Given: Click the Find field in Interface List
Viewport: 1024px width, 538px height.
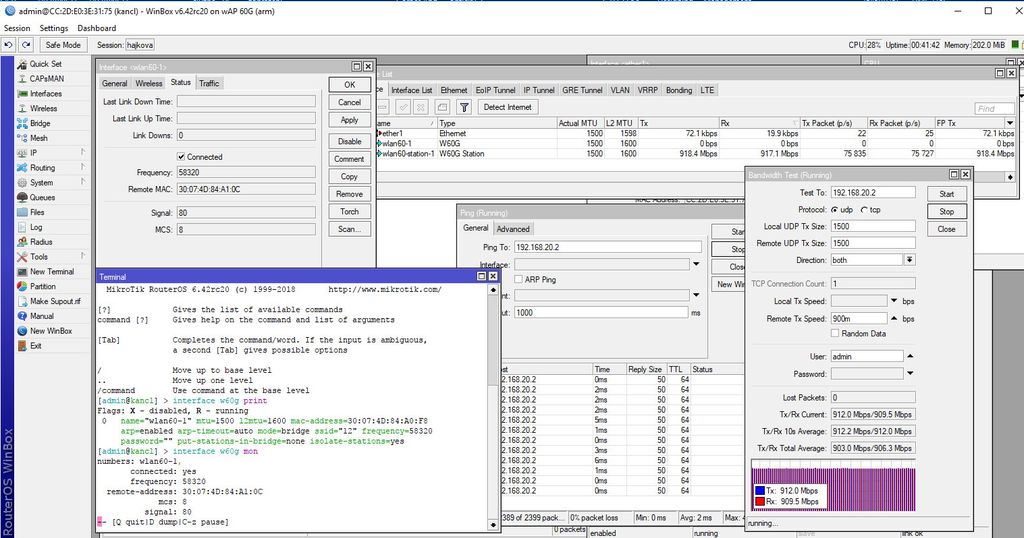Looking at the screenshot, I should (995, 108).
